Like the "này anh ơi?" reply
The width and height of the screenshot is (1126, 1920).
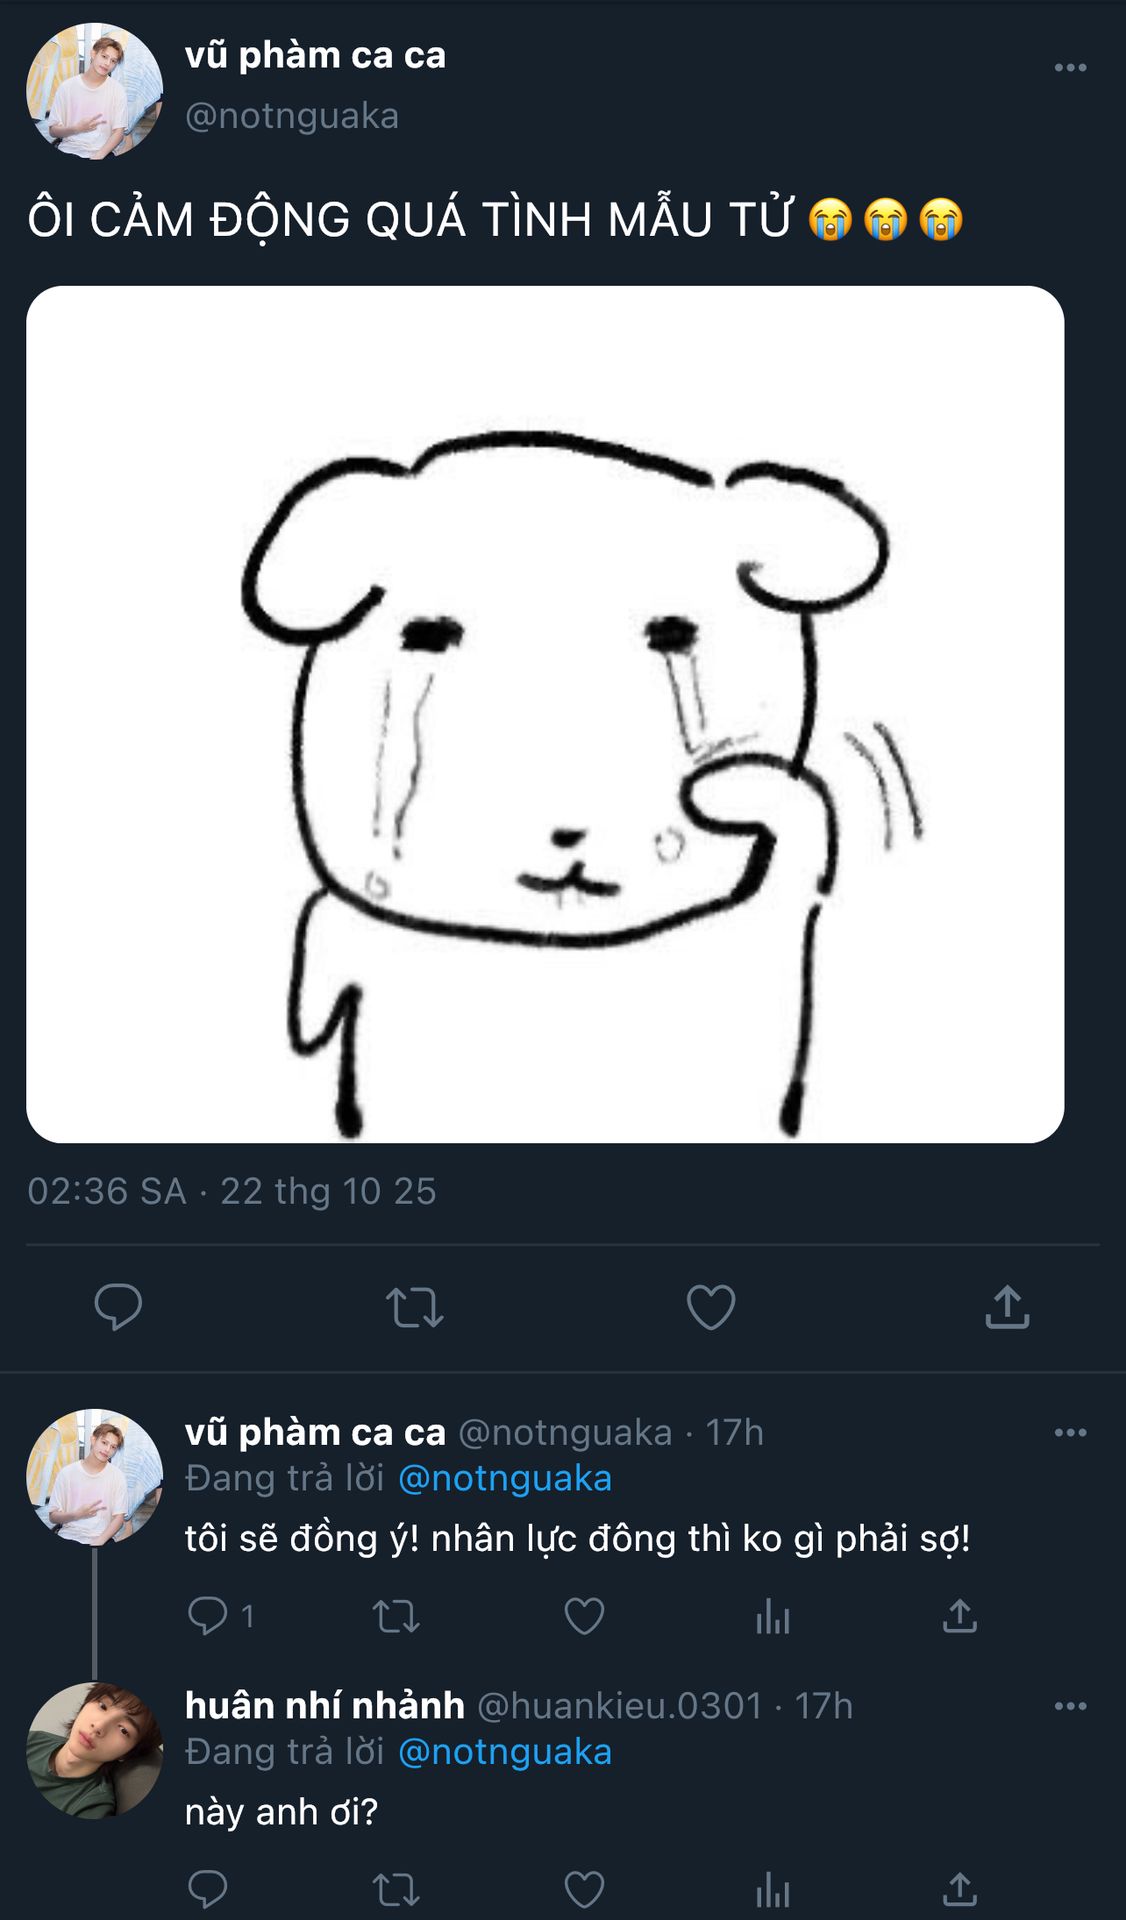coord(584,1890)
